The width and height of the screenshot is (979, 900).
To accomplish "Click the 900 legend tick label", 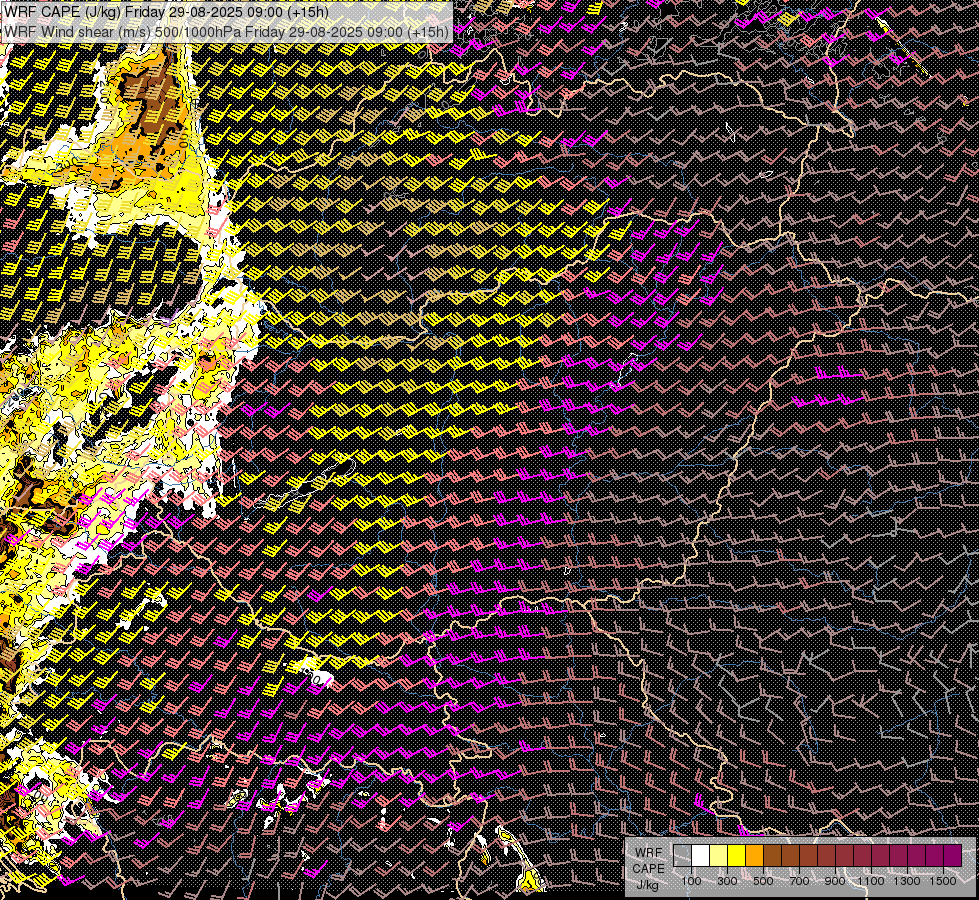I will (x=835, y=881).
